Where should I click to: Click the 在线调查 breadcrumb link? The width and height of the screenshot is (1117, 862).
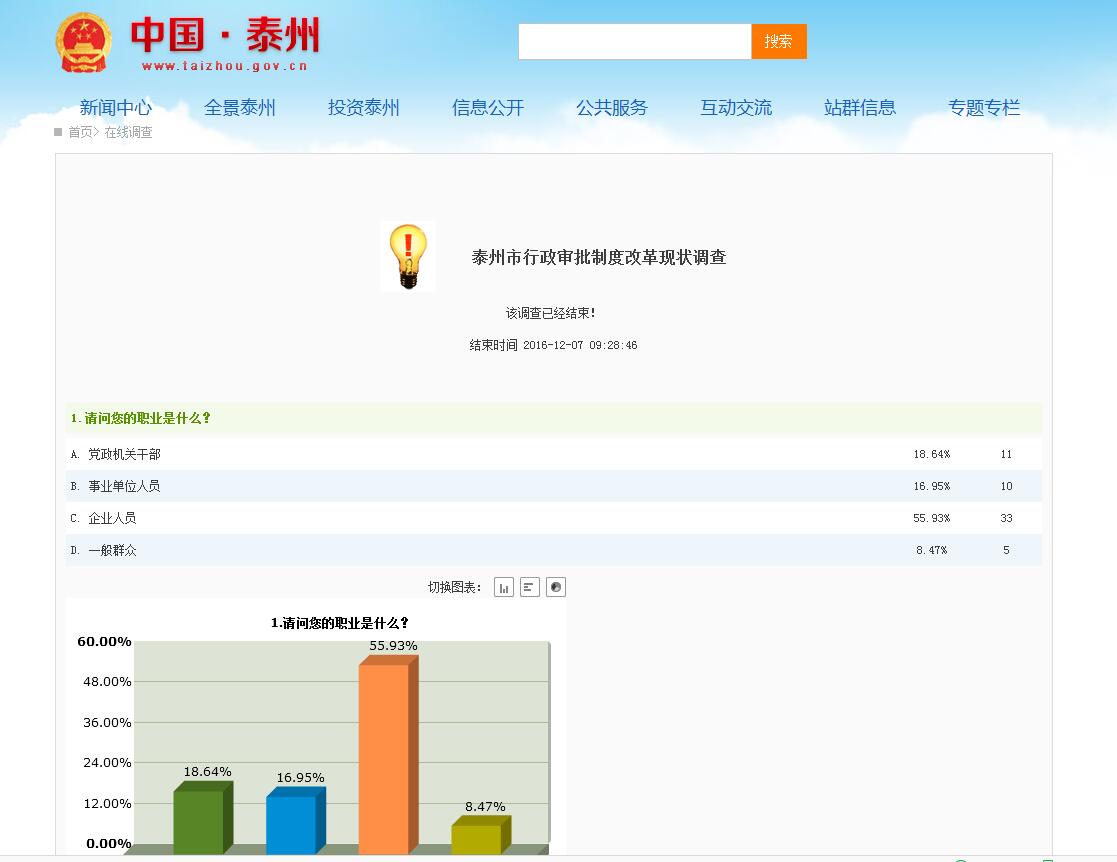coord(129,132)
